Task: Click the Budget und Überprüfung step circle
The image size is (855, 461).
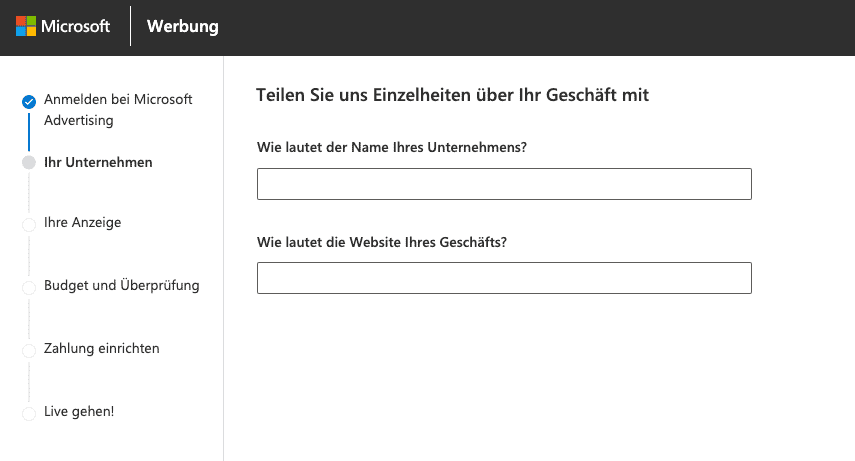Action: (29, 288)
